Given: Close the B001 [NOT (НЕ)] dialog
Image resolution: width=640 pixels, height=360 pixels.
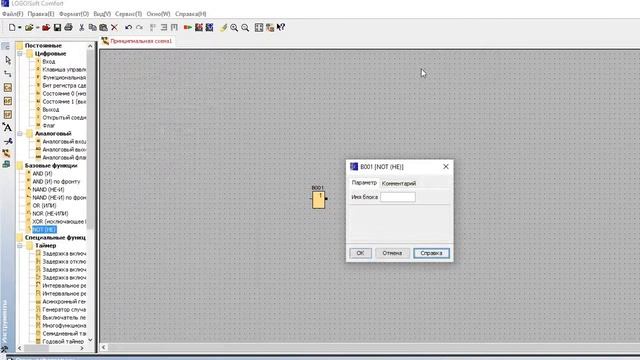Looking at the screenshot, I should point(446,167).
